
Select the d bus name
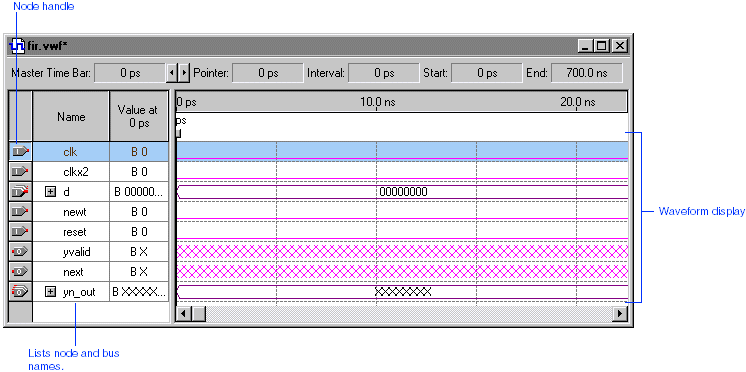pos(66,192)
